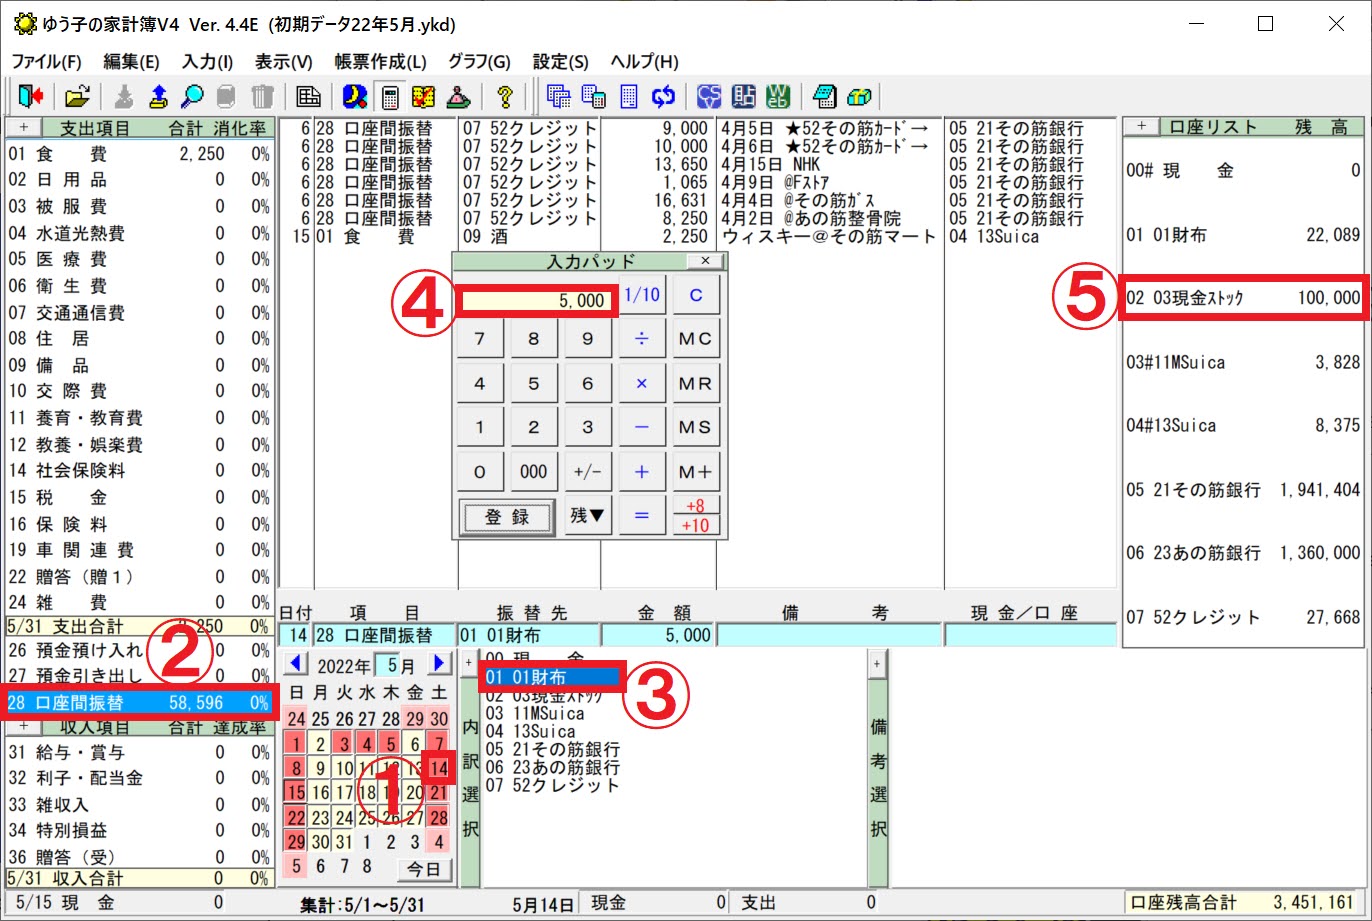Viewport: 1372px width, 921px height.
Task: Click the exit door icon in toolbar
Action: coord(31,97)
